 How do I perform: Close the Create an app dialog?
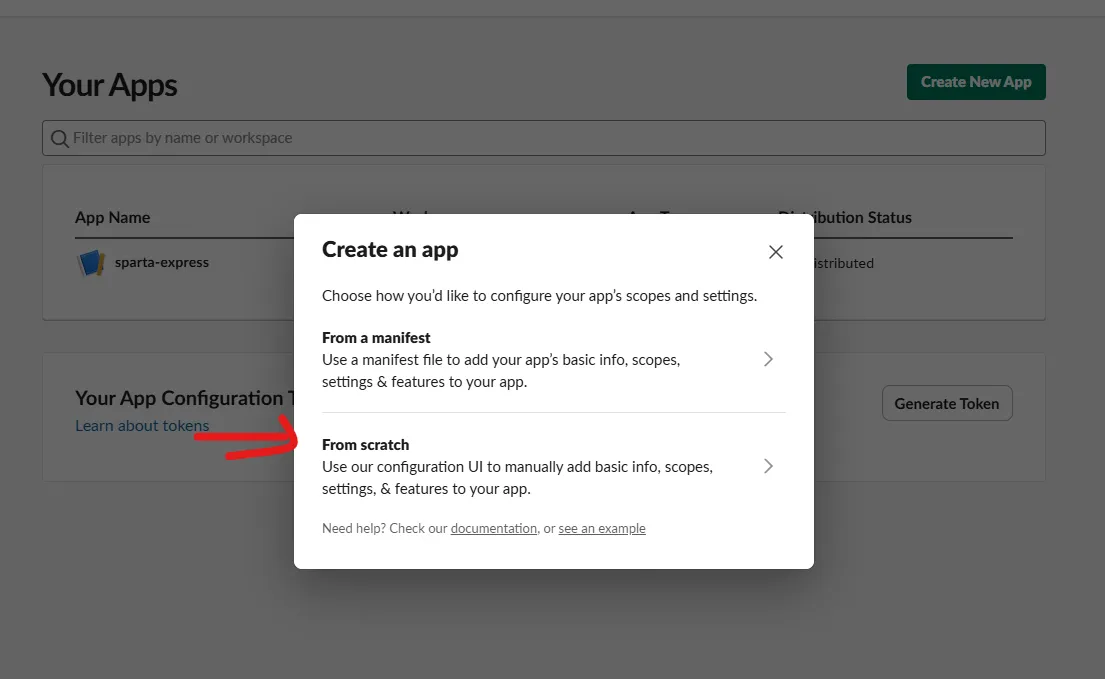[775, 252]
